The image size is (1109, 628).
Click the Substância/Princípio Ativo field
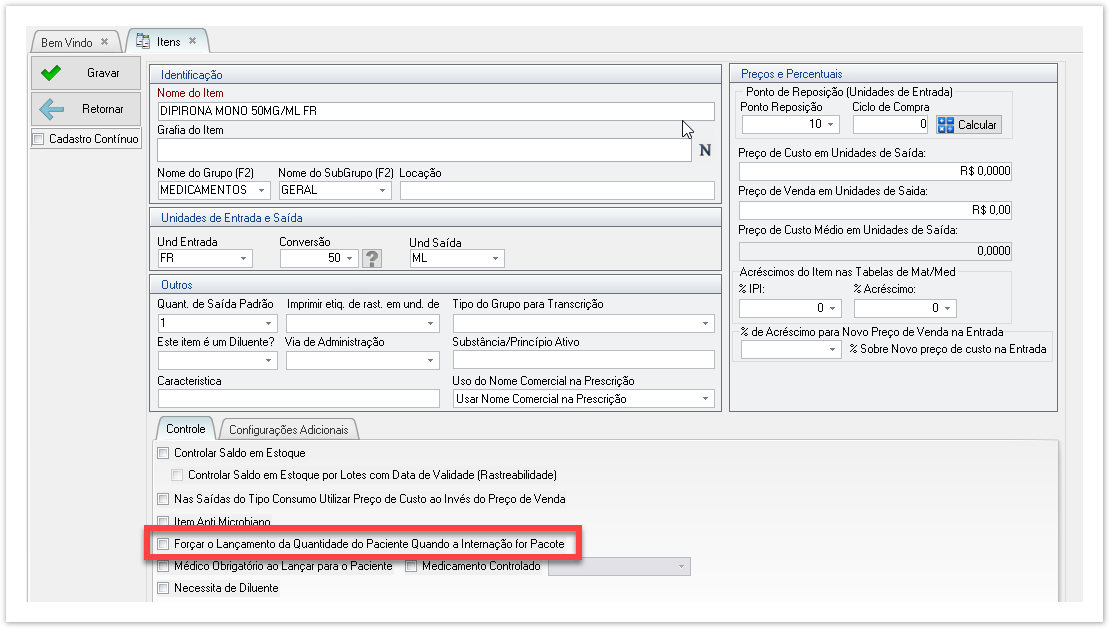pyautogui.click(x=583, y=360)
